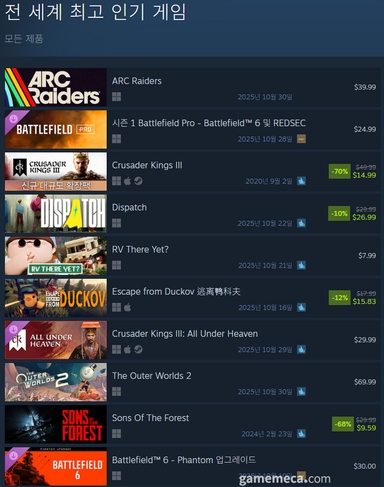Viewport: 384px width, 487px height.
Task: Open the ARC Raiders game thumbnail
Action: [x=56, y=87]
